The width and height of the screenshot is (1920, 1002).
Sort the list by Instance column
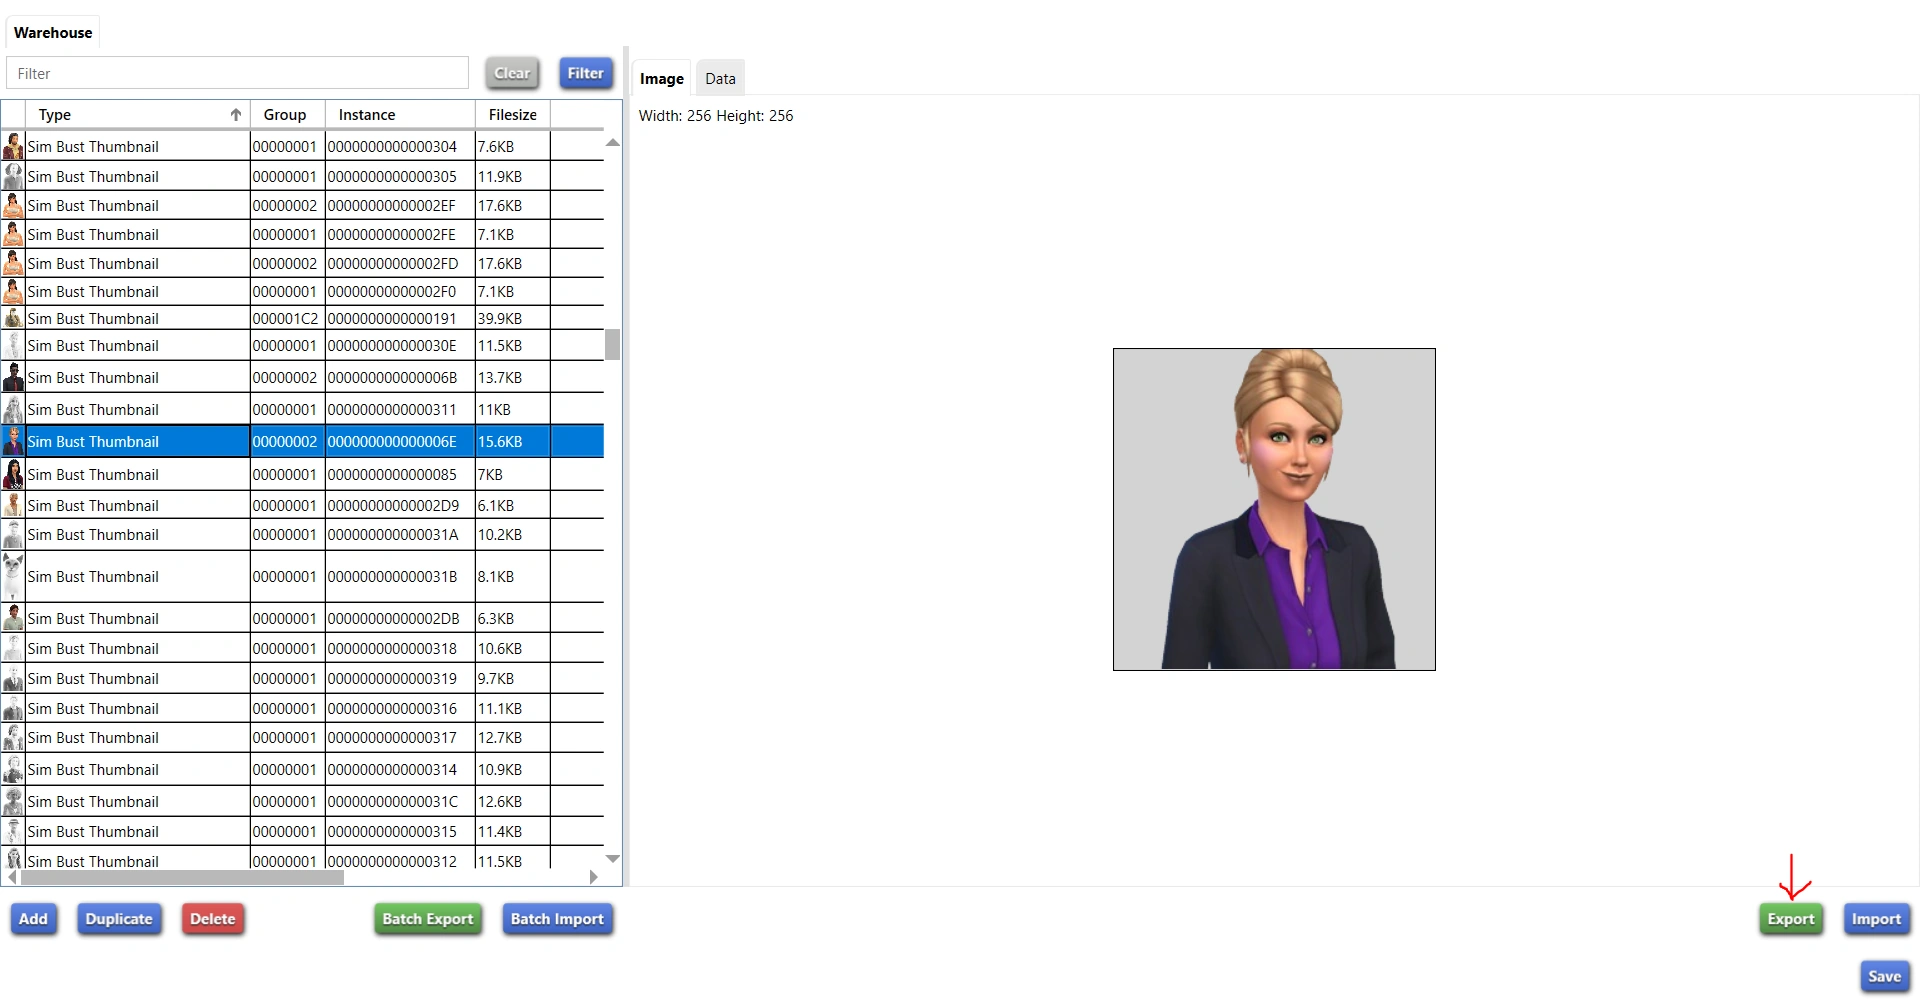[400, 114]
